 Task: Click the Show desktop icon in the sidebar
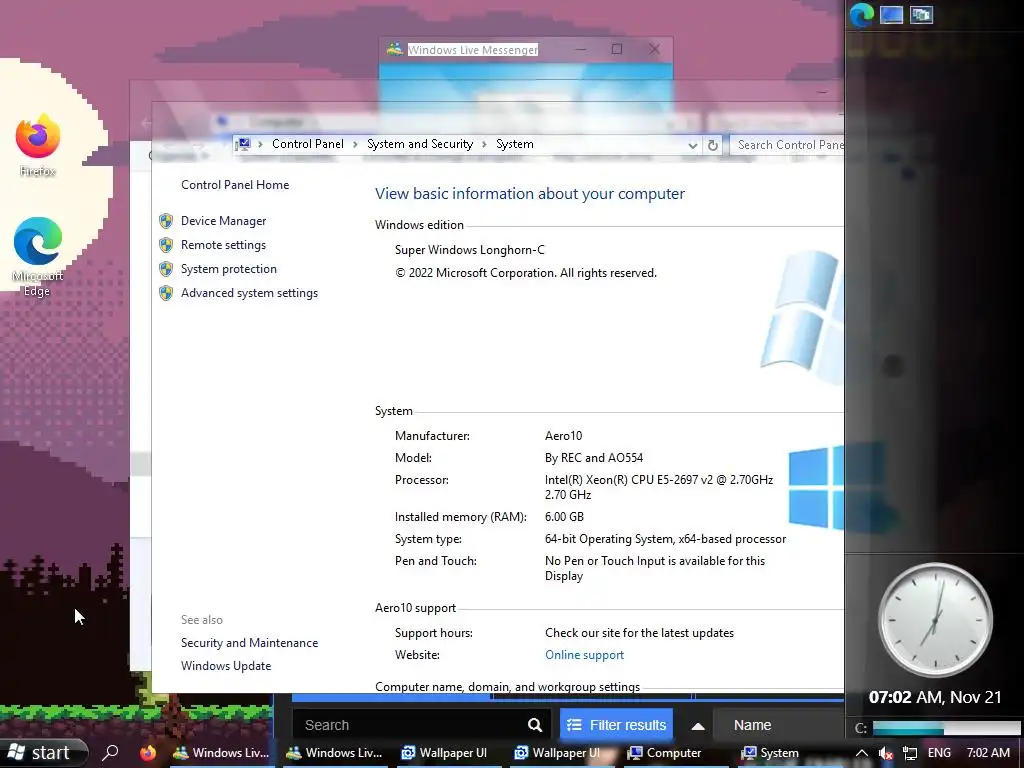(891, 14)
